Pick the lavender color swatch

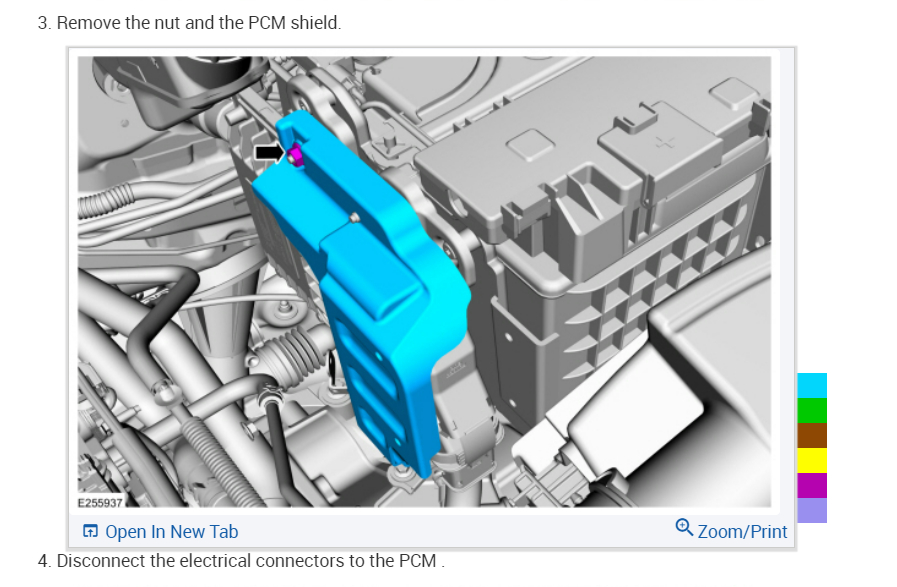click(x=812, y=510)
